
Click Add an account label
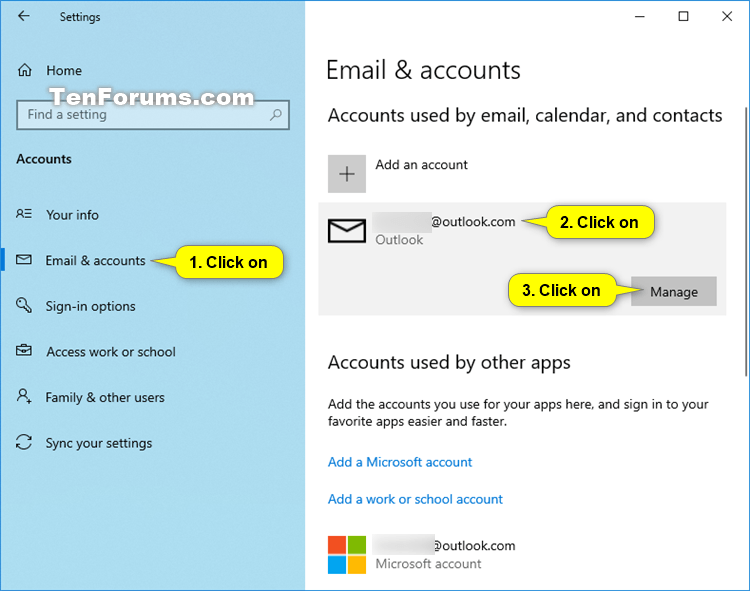coord(421,165)
